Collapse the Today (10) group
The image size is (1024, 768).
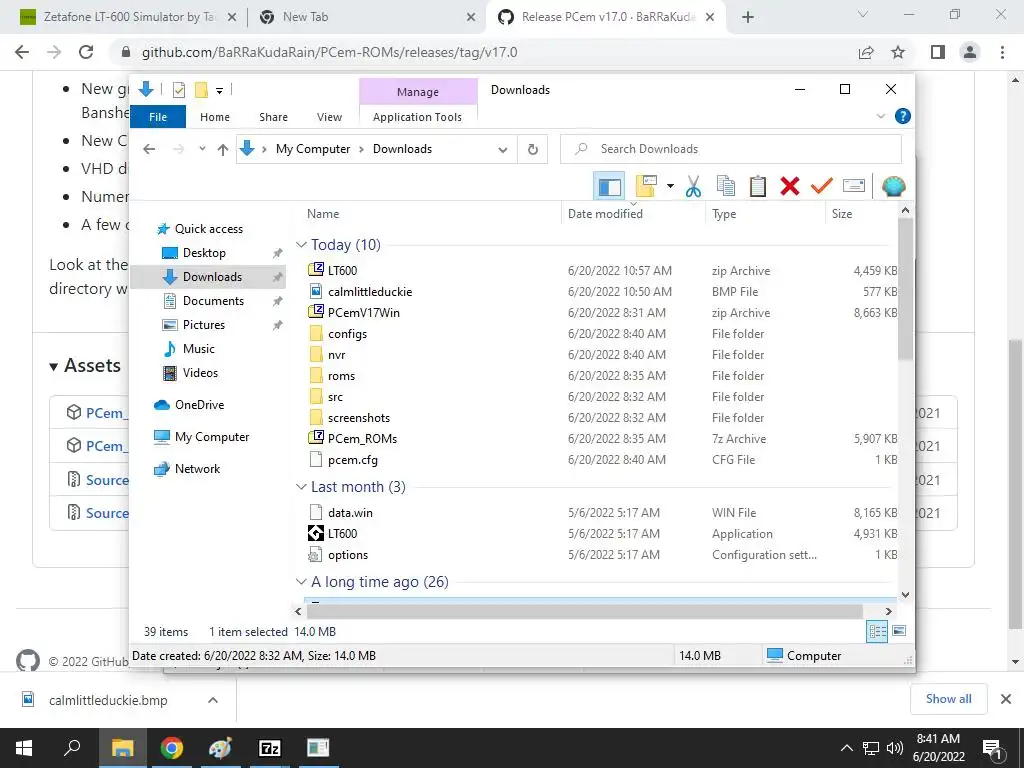click(301, 245)
